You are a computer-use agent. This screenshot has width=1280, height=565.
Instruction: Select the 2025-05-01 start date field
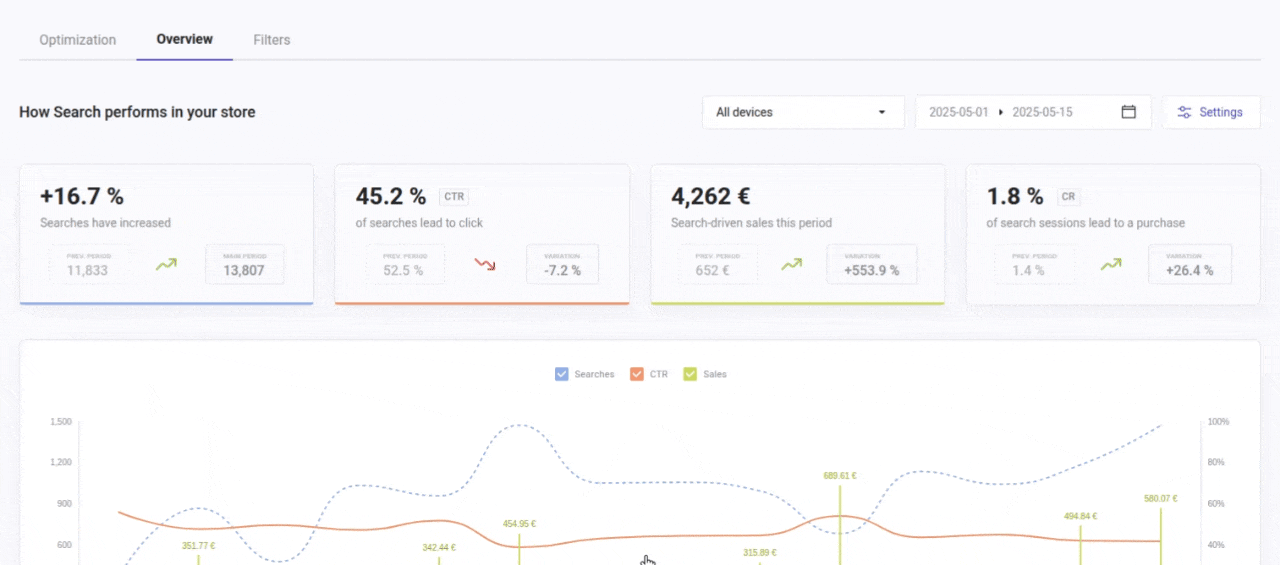(959, 112)
